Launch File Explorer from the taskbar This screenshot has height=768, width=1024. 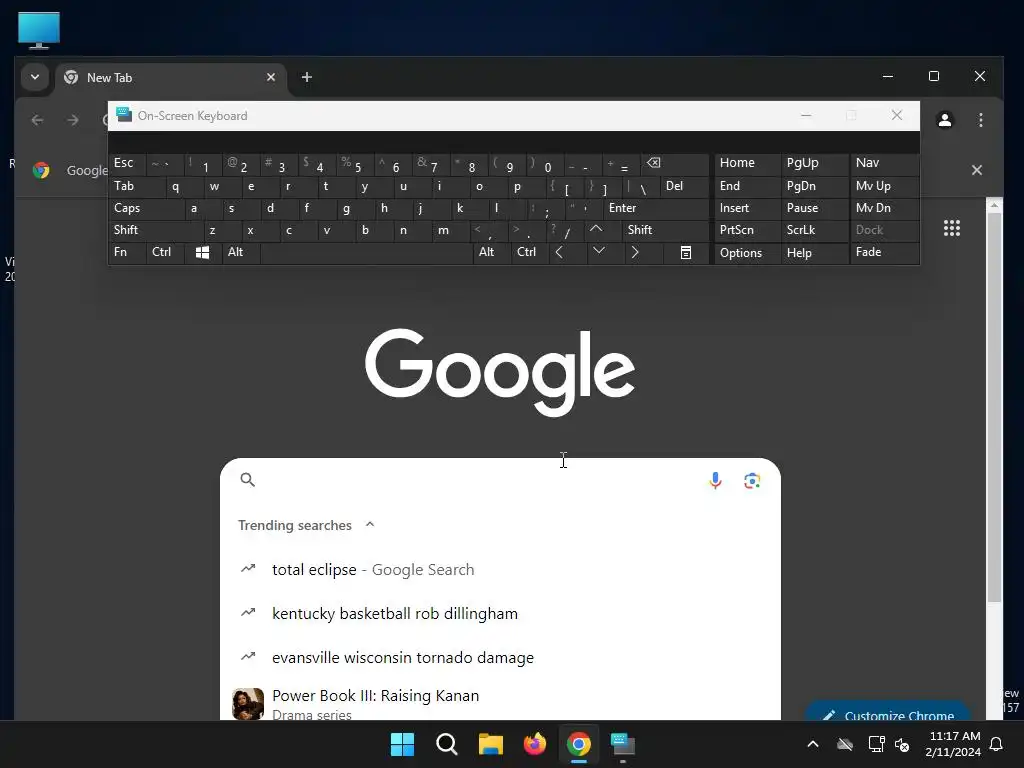pyautogui.click(x=490, y=744)
